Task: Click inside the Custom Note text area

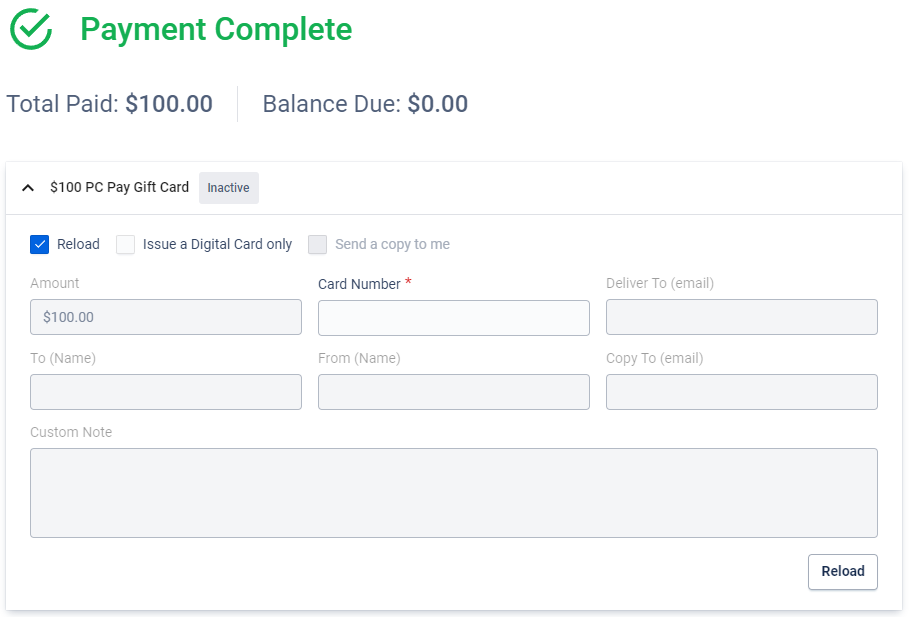Action: [x=454, y=493]
